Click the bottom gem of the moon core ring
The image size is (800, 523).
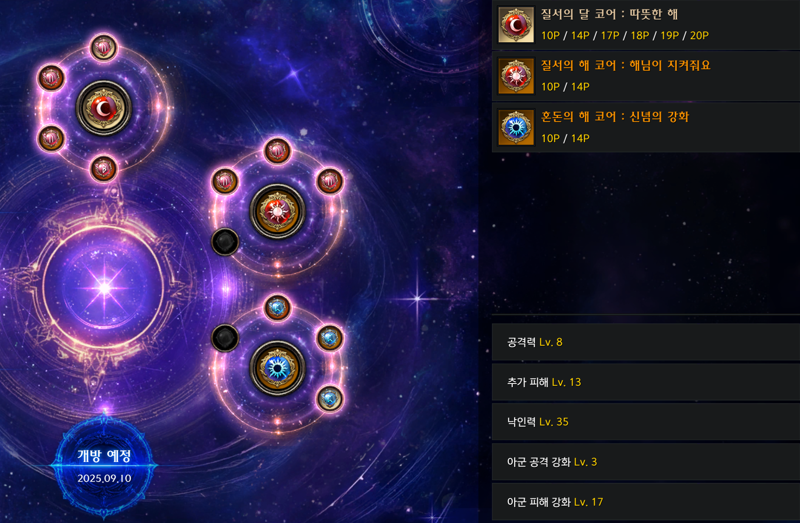point(104,168)
